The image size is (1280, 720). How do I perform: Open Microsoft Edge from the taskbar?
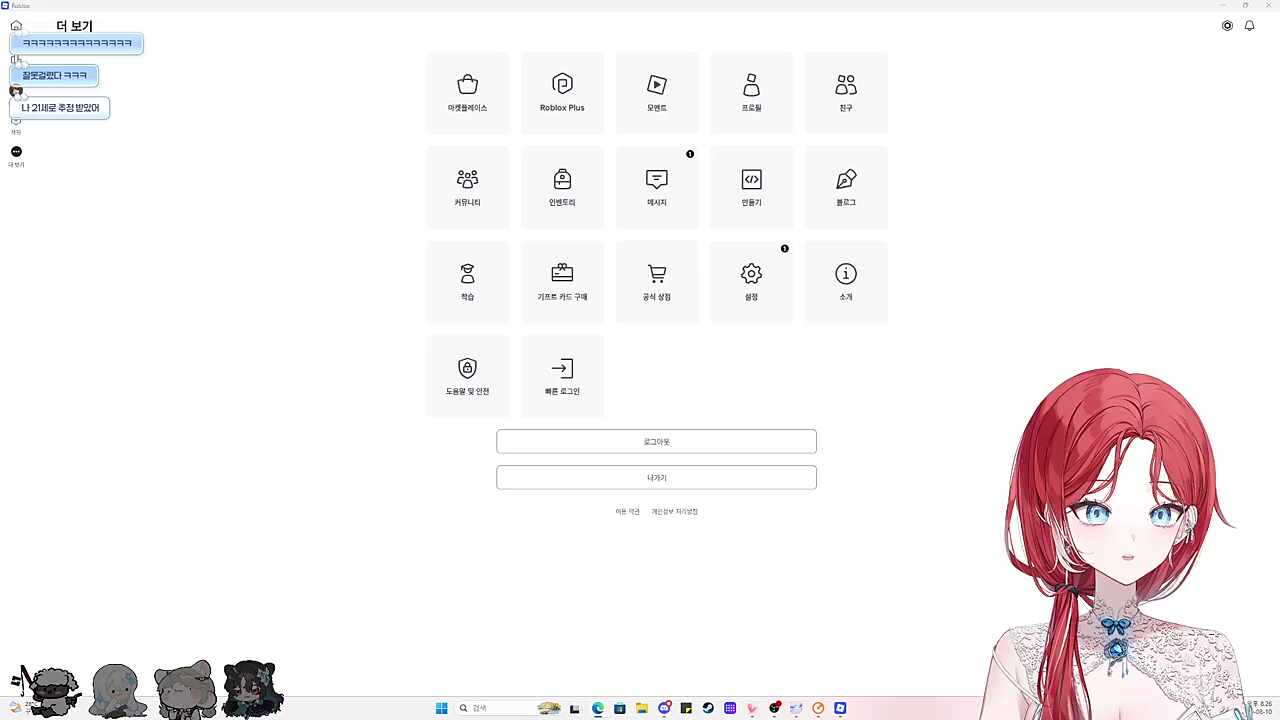tap(598, 708)
